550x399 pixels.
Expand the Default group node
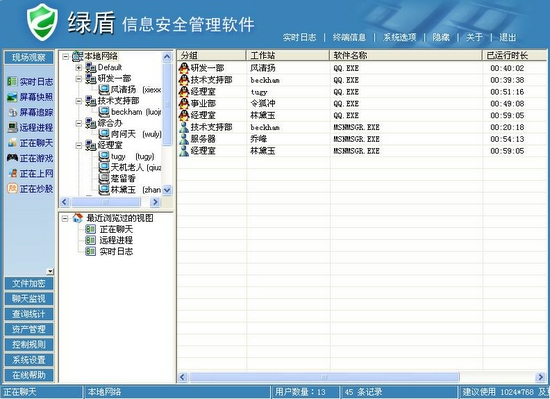coord(79,67)
